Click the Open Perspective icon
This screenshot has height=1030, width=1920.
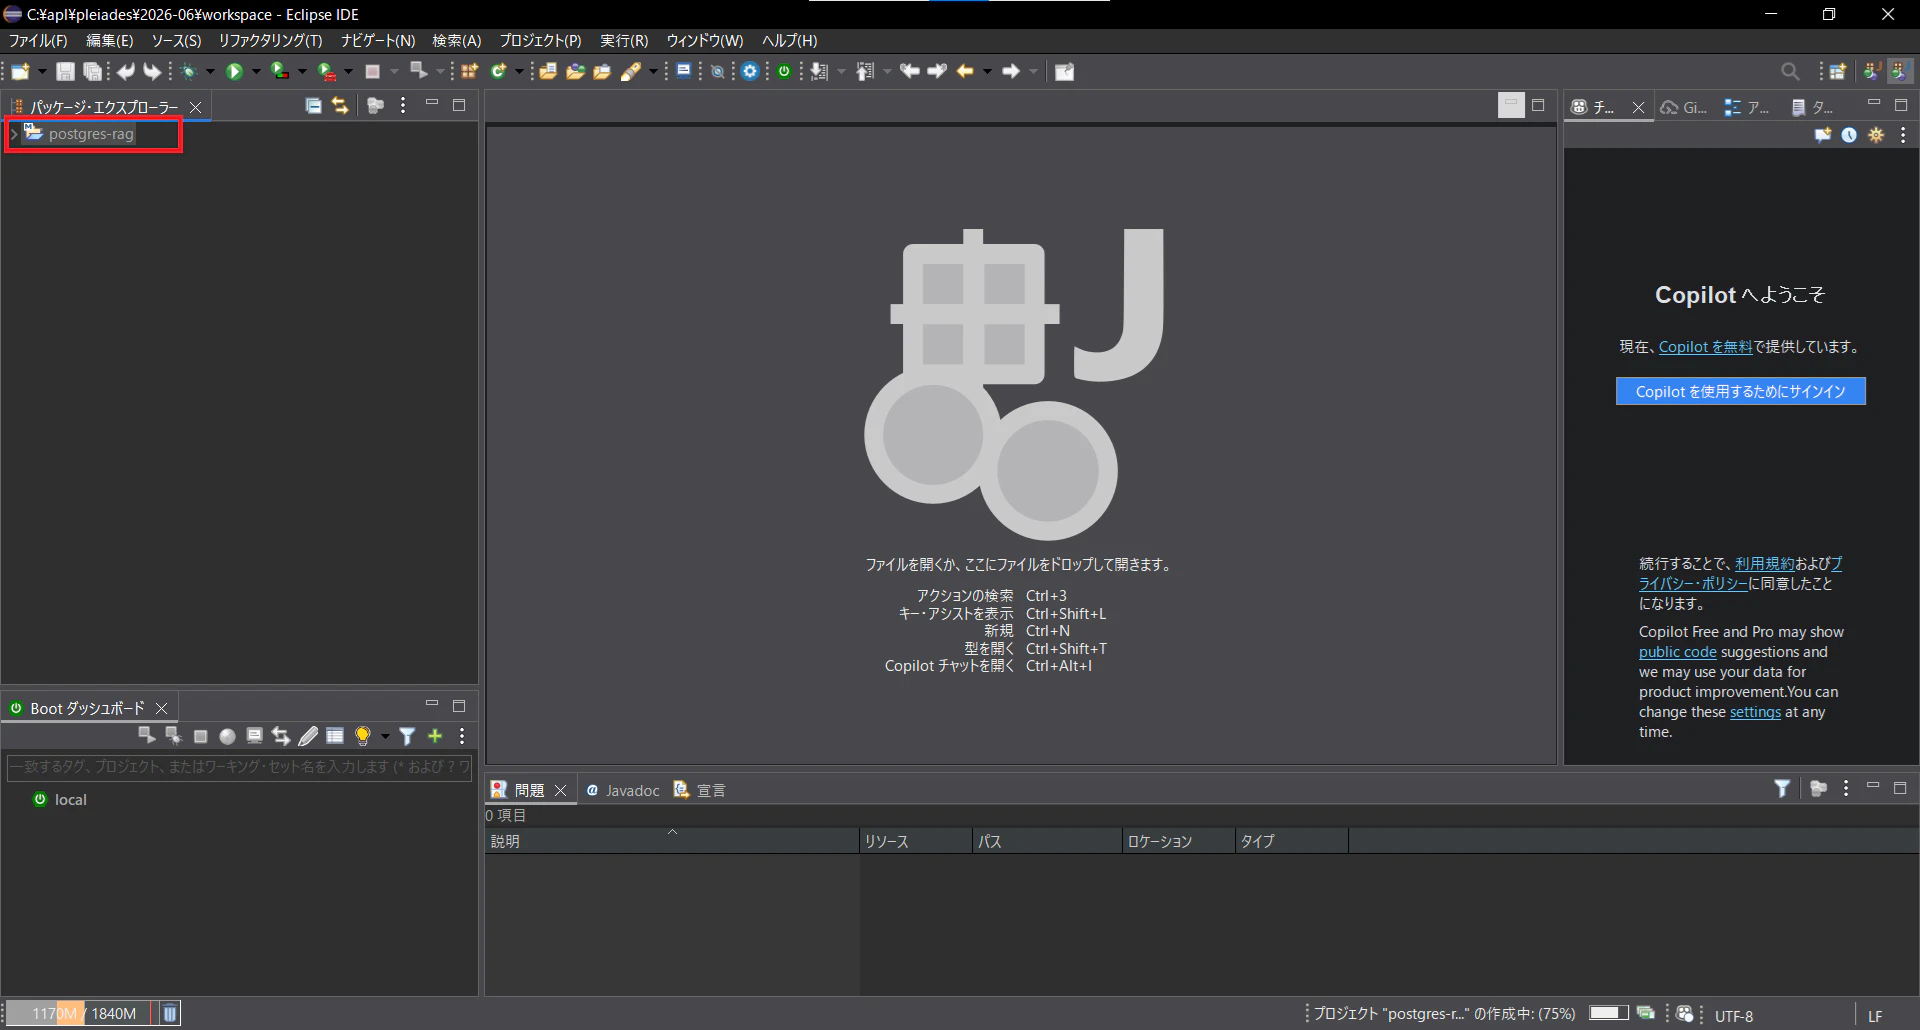click(x=1837, y=71)
